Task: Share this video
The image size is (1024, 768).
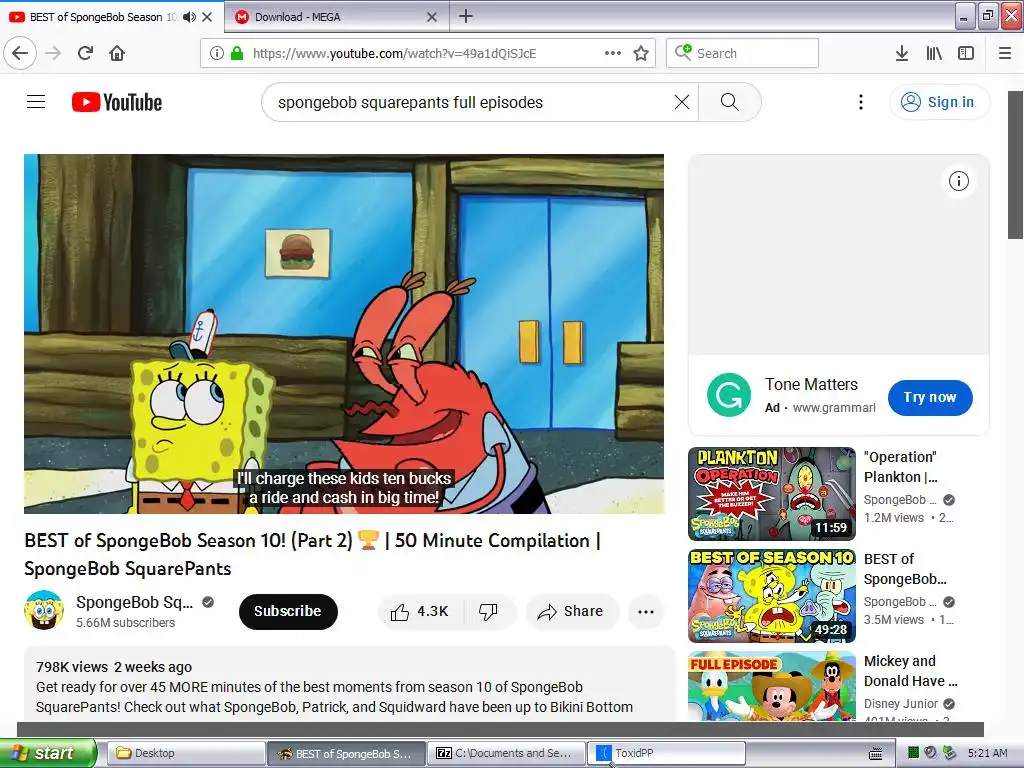Action: point(571,611)
